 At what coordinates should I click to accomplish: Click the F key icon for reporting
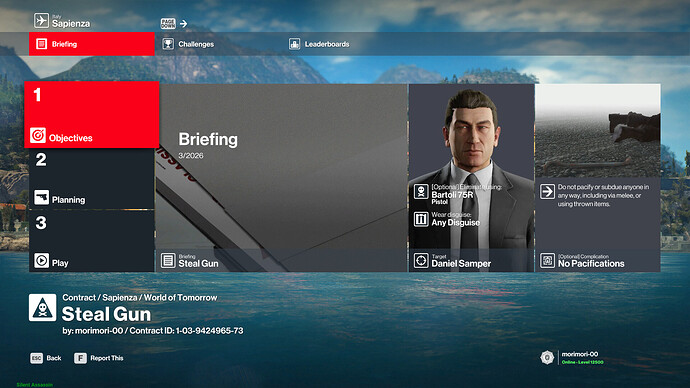tap(80, 358)
